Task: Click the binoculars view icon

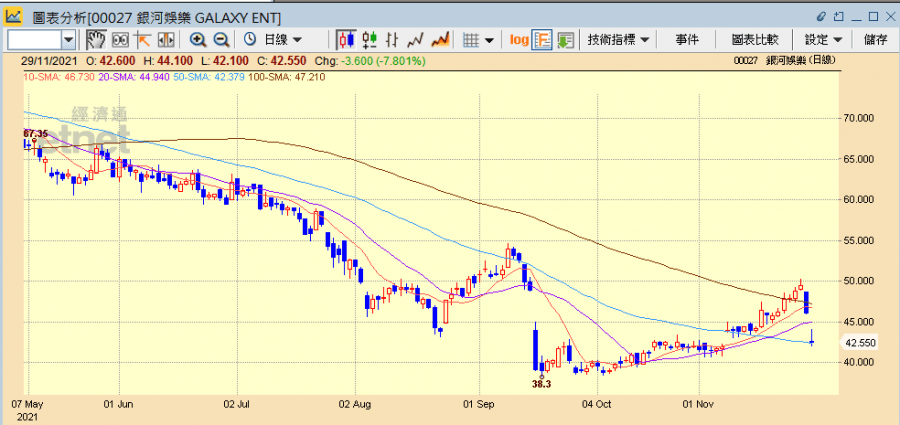Action: coord(119,40)
